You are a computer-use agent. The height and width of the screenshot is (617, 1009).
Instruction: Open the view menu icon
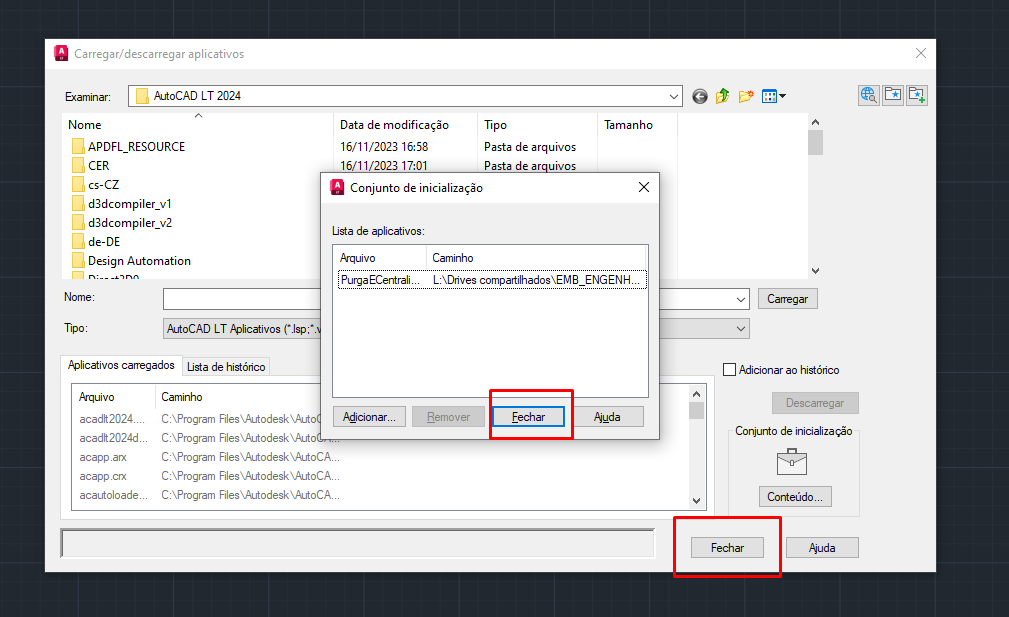click(773, 96)
